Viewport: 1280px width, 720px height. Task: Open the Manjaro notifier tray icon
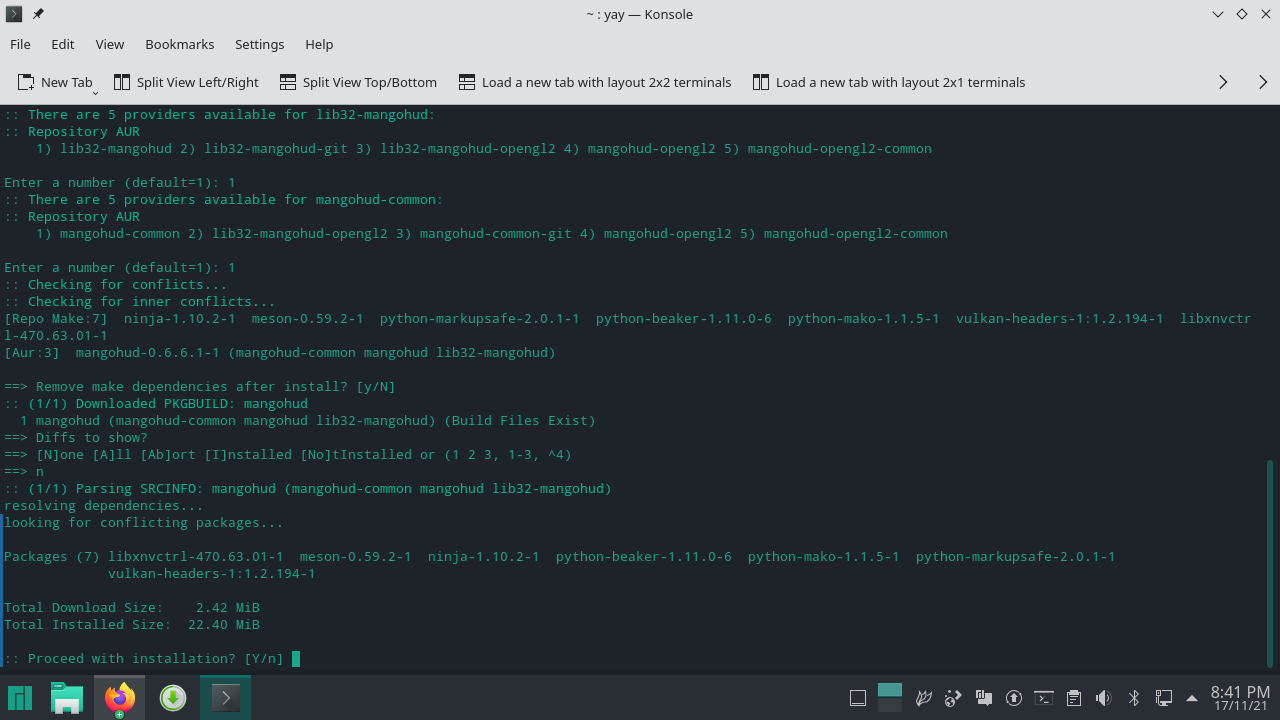point(983,698)
